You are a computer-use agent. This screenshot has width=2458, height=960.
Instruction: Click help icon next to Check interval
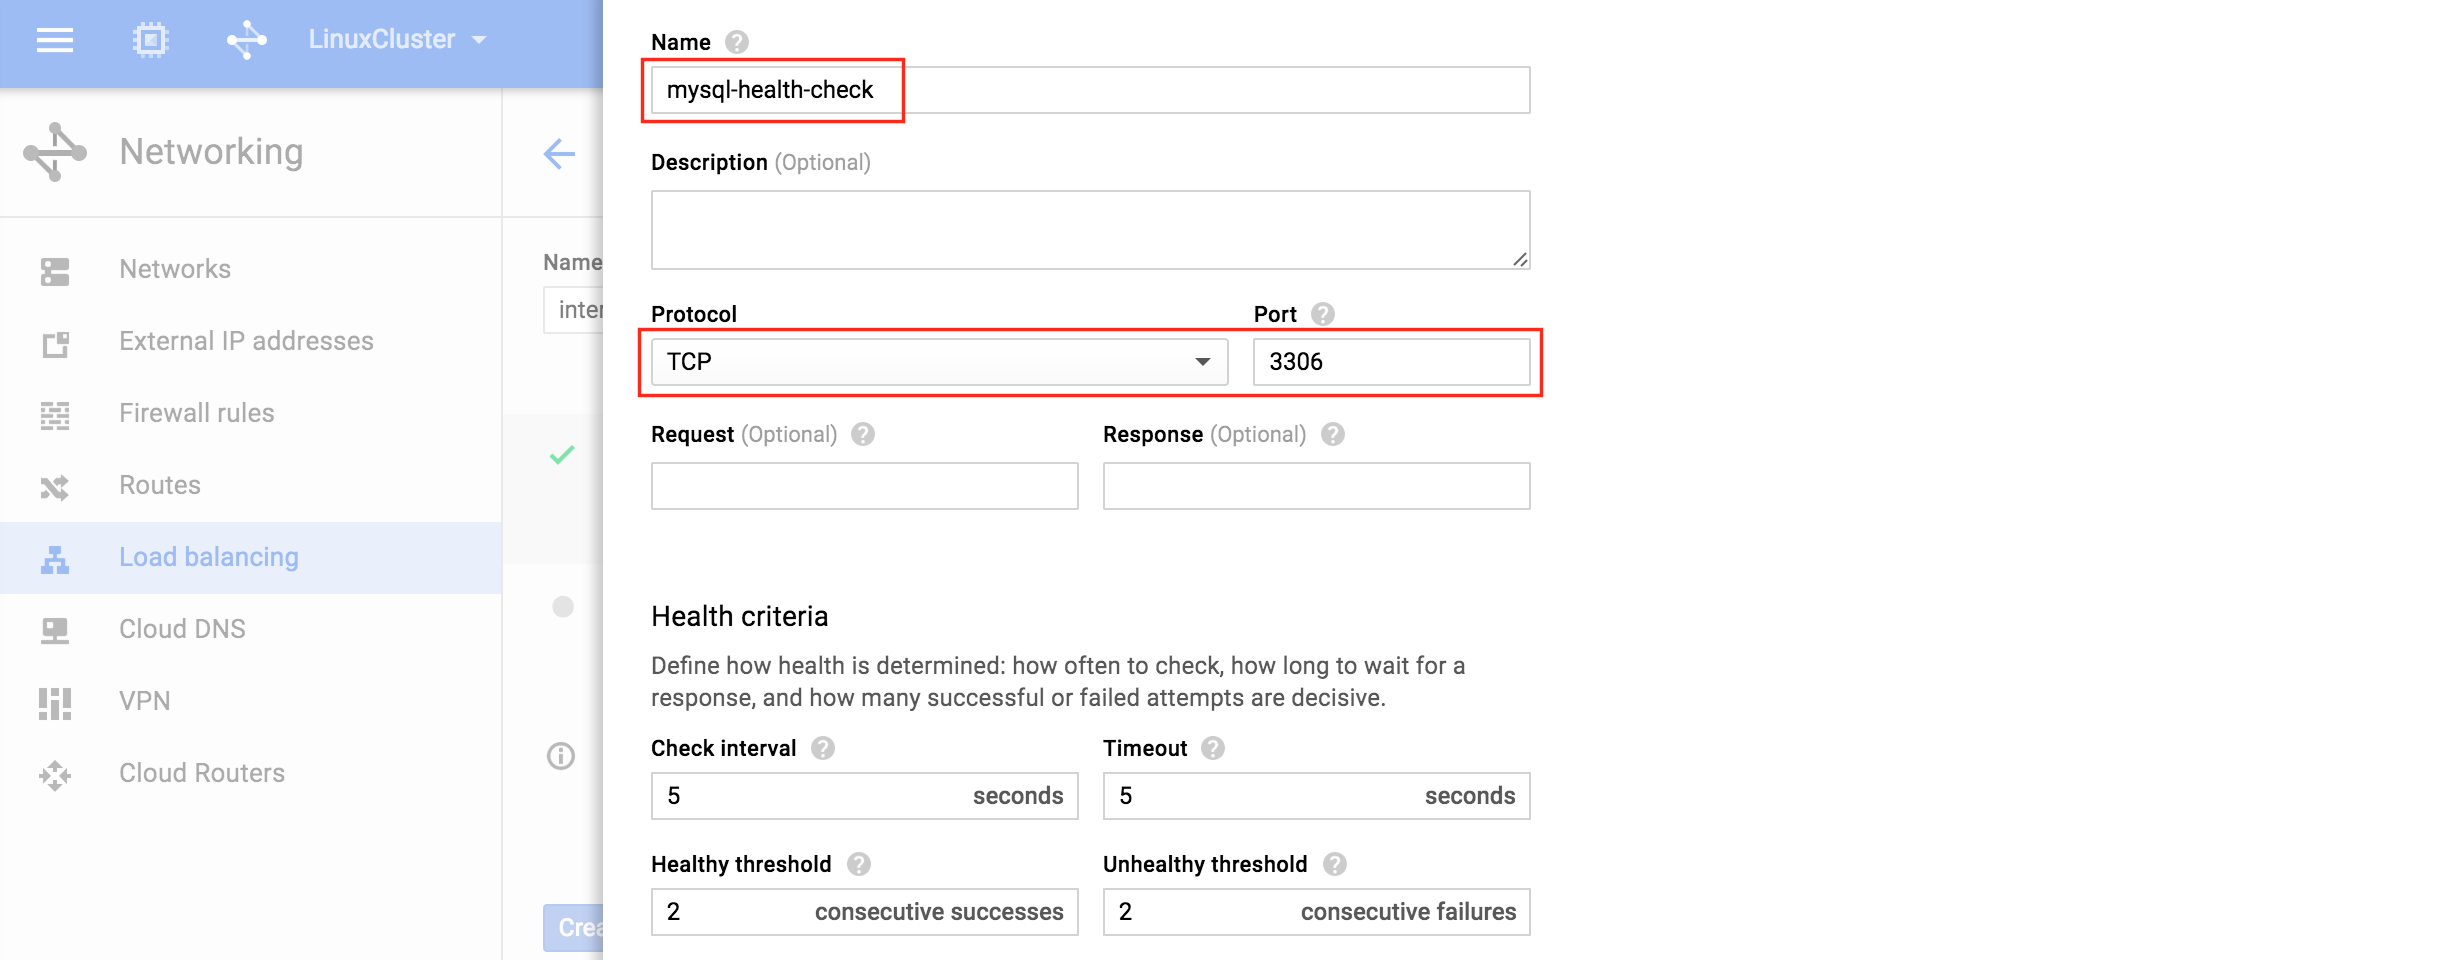point(823,748)
